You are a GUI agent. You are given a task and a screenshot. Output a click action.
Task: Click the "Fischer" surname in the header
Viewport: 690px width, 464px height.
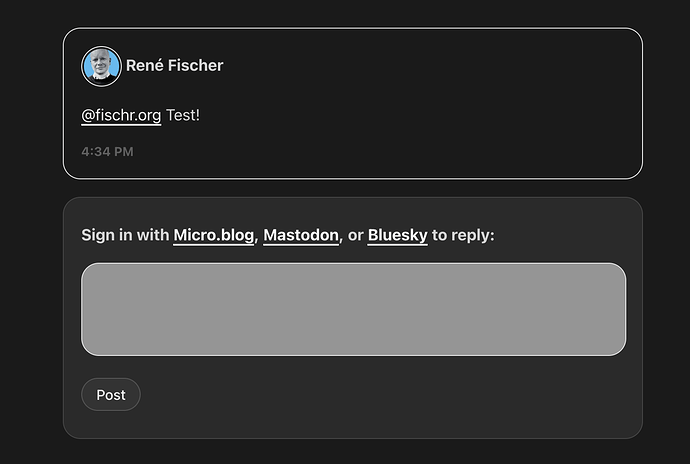point(195,66)
